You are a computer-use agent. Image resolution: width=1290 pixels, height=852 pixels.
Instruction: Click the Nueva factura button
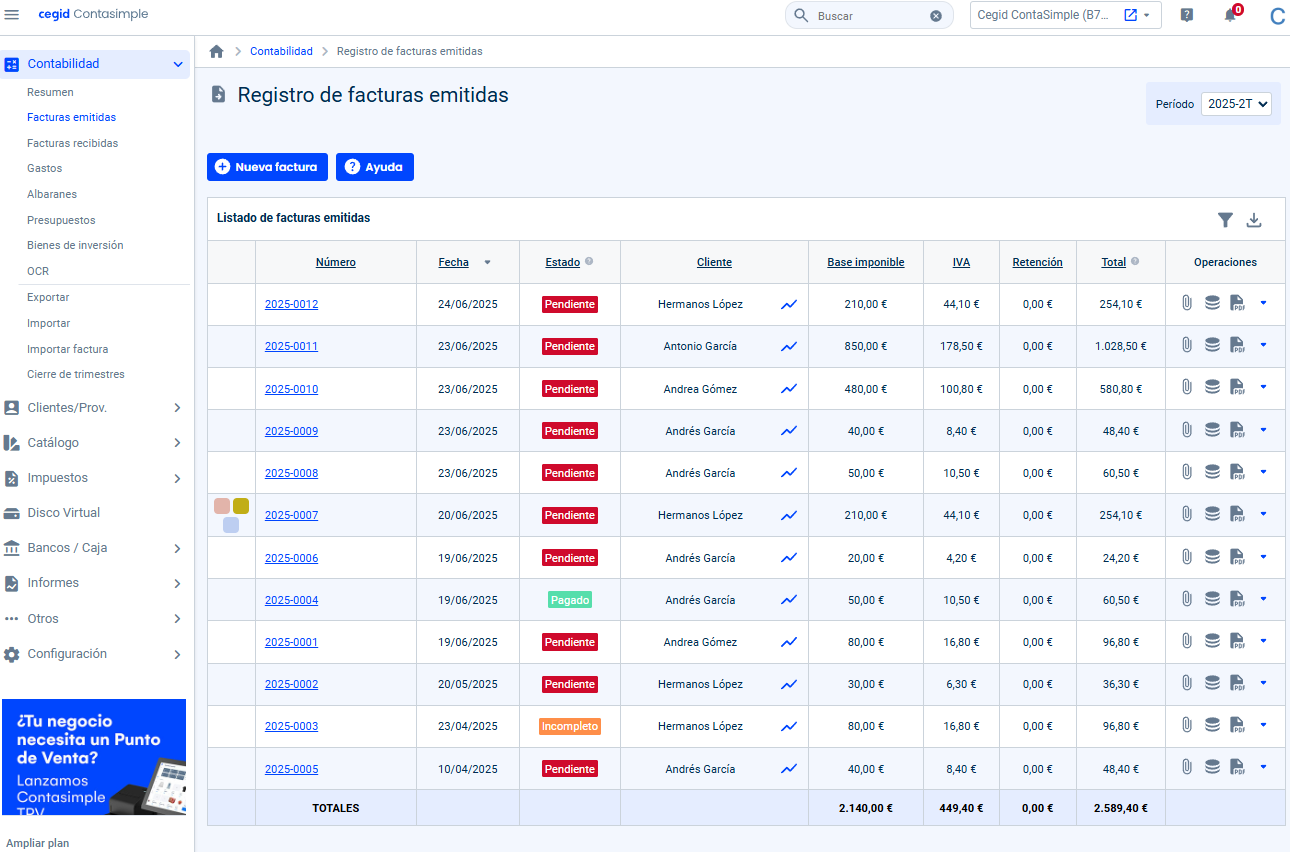click(267, 167)
